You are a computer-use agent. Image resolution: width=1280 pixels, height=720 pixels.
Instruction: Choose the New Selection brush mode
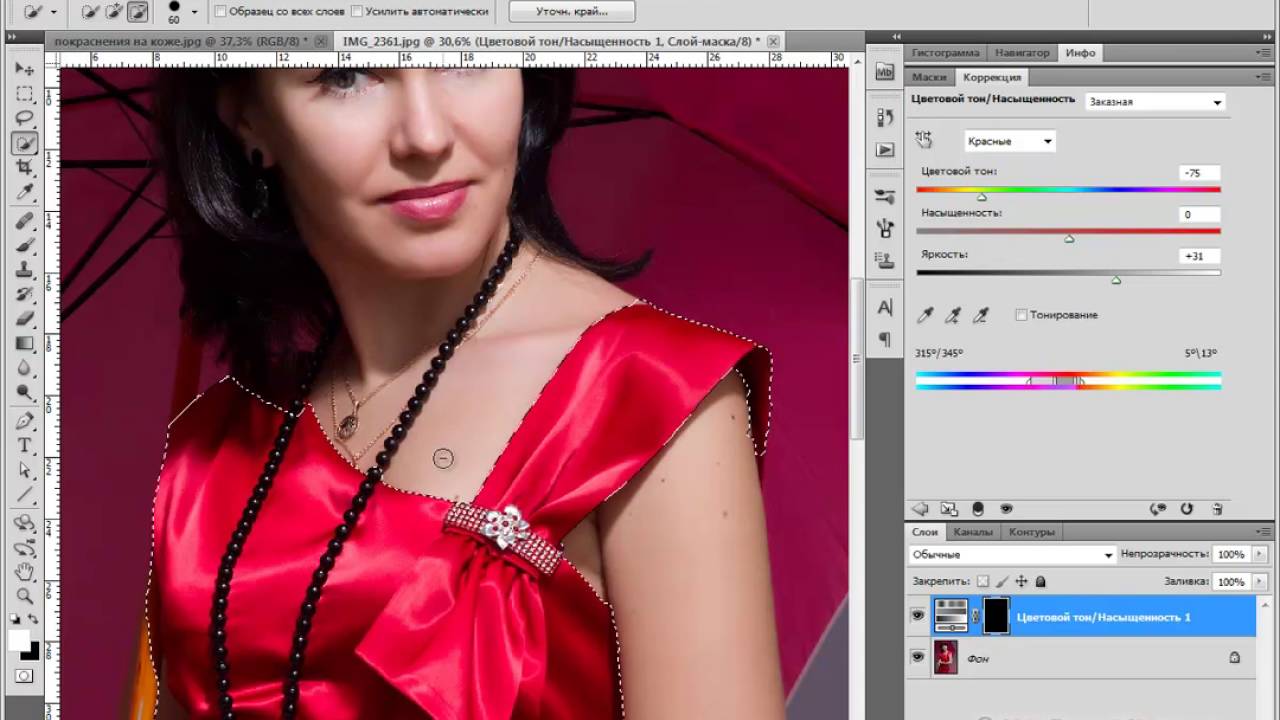90,12
